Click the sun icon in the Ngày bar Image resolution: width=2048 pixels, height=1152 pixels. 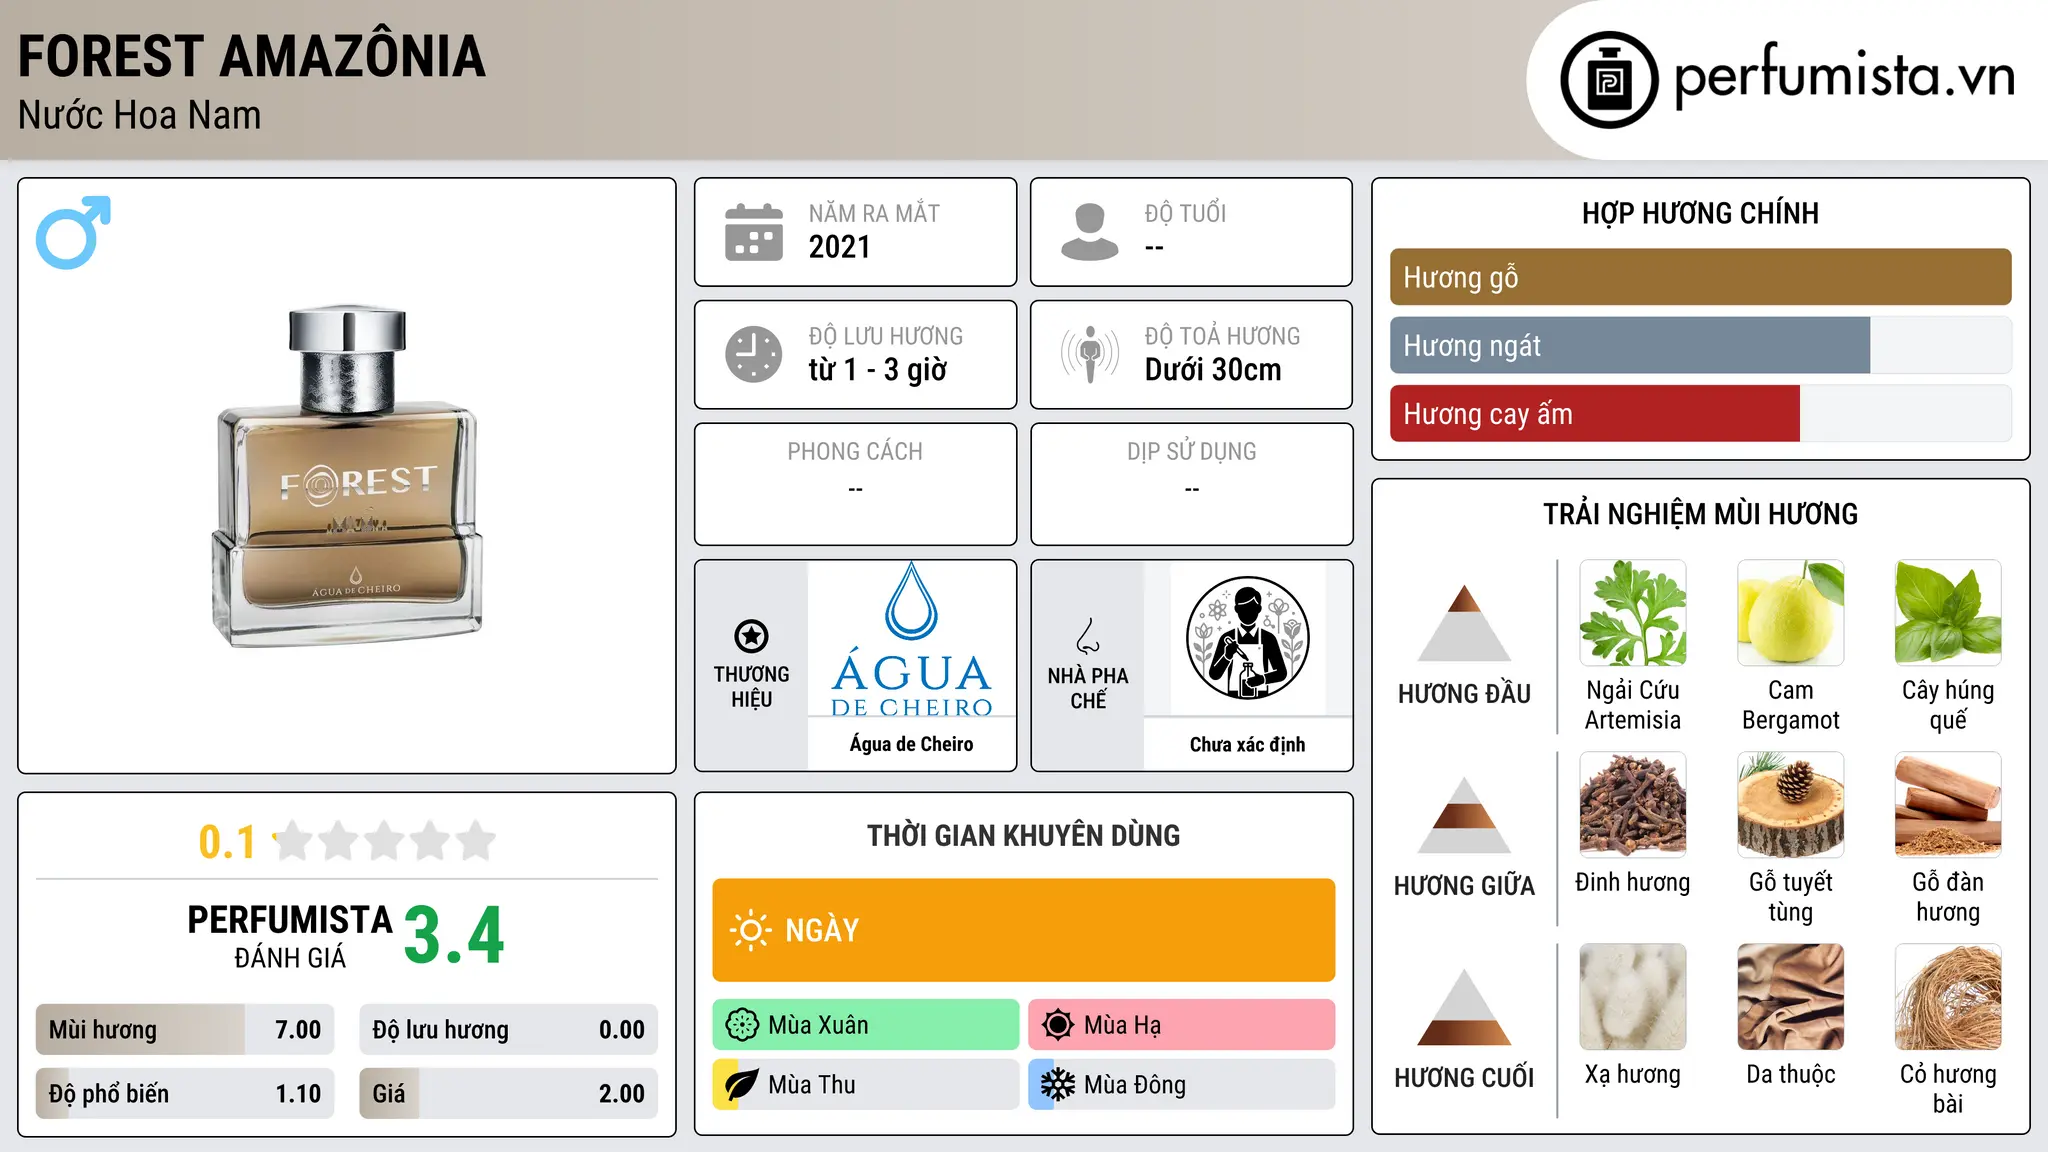pyautogui.click(x=750, y=930)
